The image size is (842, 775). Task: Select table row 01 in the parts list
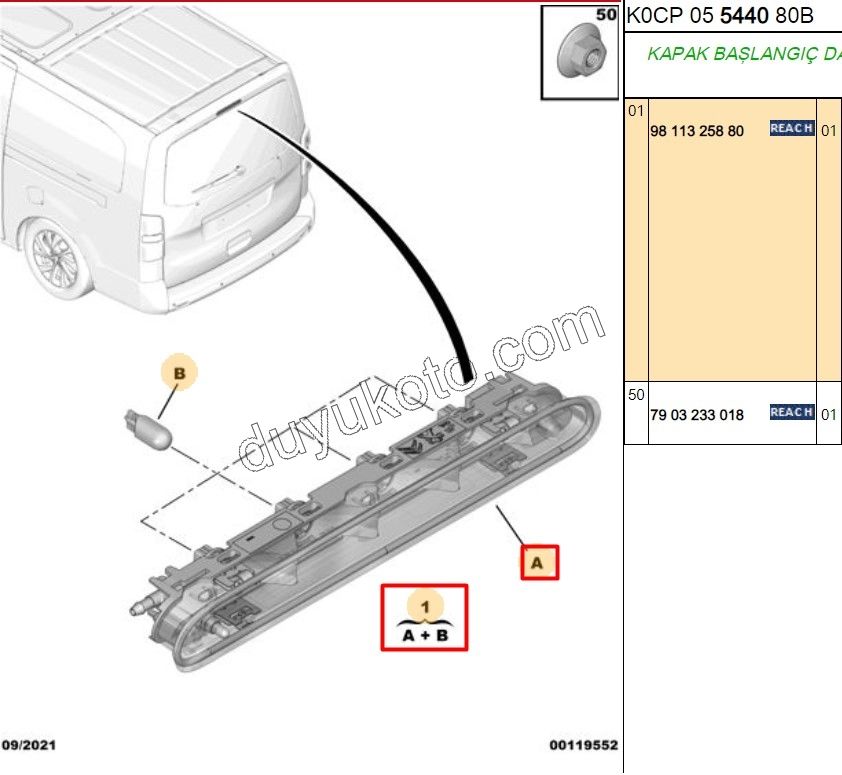pos(634,112)
